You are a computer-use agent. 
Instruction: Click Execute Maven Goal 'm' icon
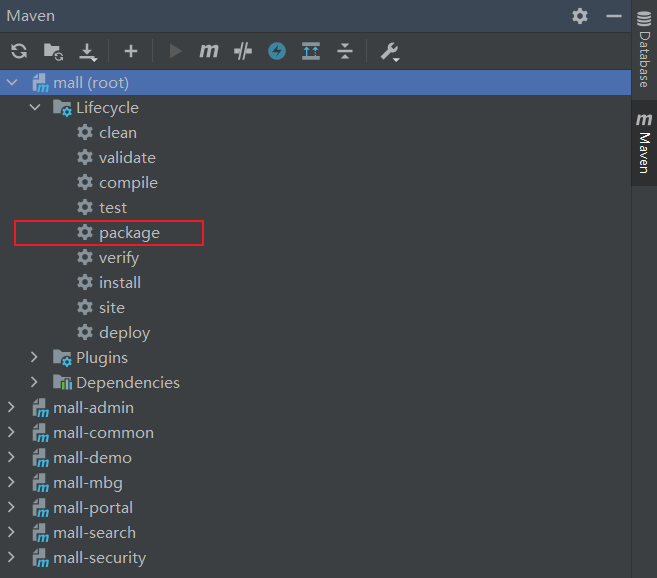(209, 51)
